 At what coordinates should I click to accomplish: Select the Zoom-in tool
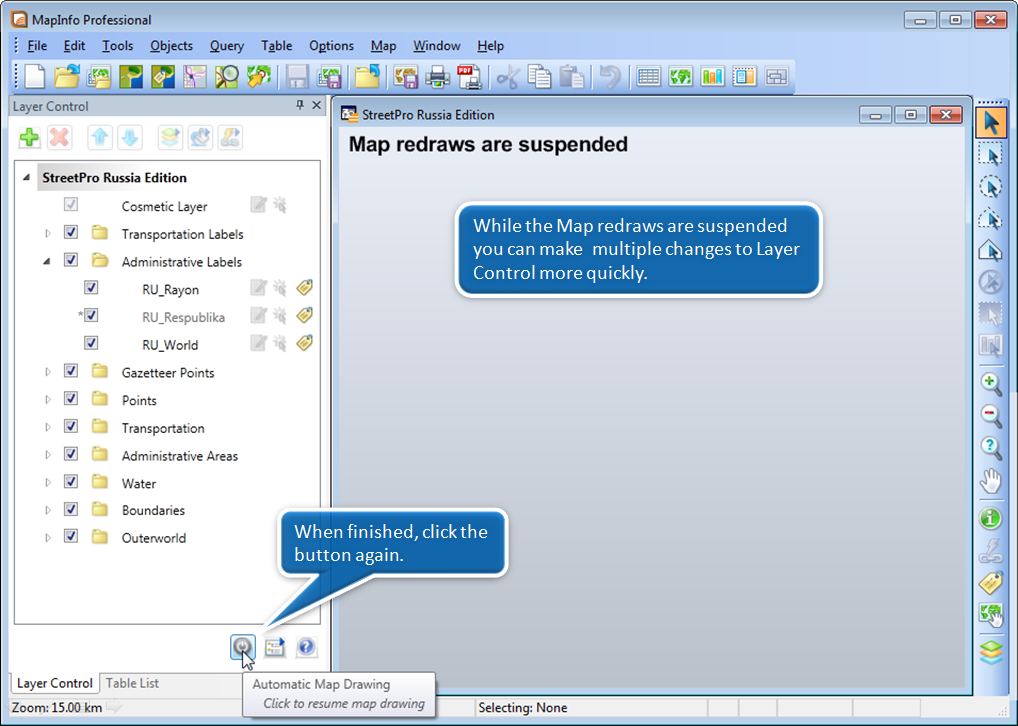[991, 384]
